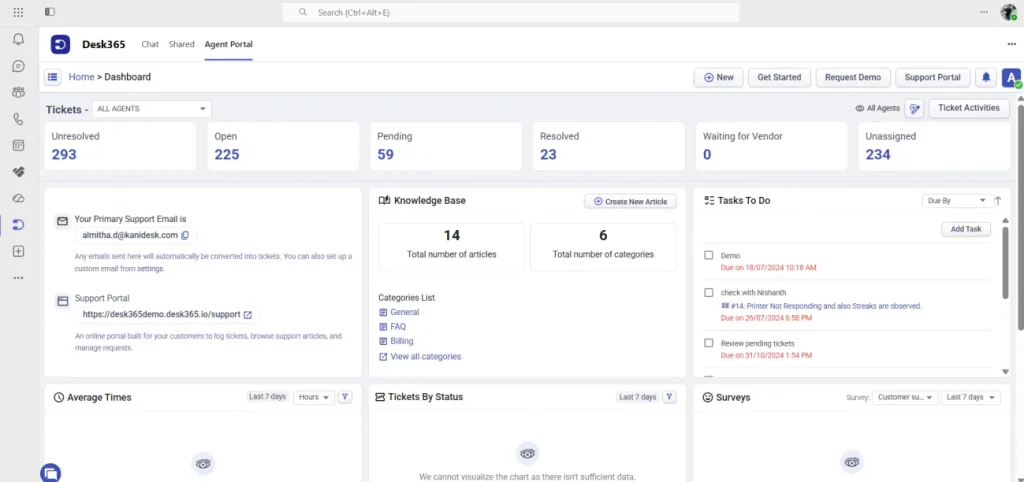Screen dimensions: 1024x482
Task: Open the OneDrive cloud icon
Action: coord(18,198)
